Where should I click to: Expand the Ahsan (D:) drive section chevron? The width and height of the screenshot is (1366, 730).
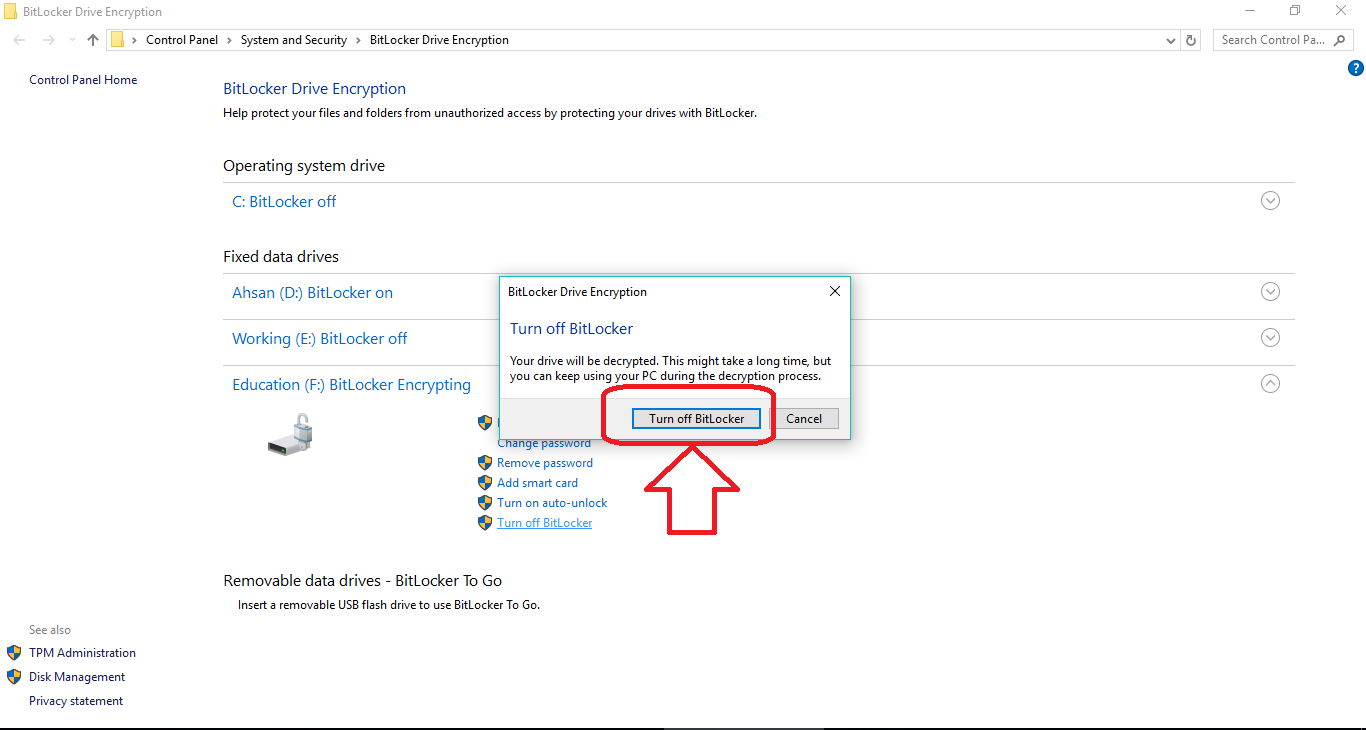1270,292
